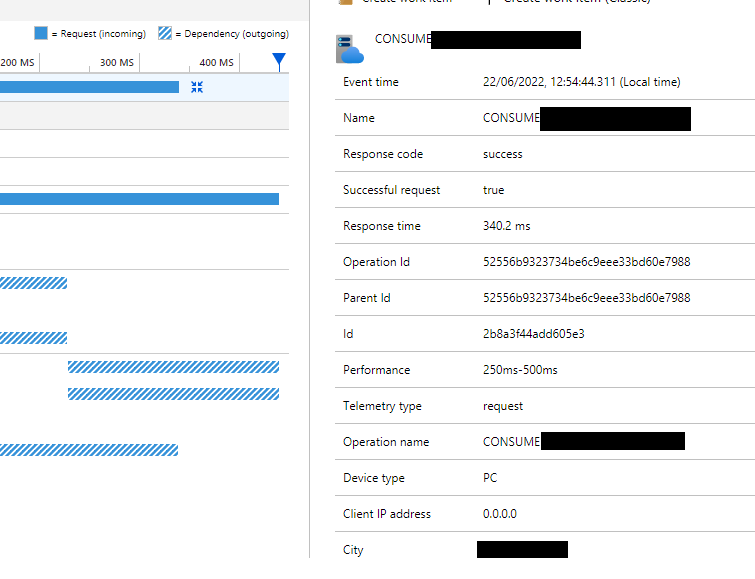
Task: Click the City field label
Action: pos(353,550)
